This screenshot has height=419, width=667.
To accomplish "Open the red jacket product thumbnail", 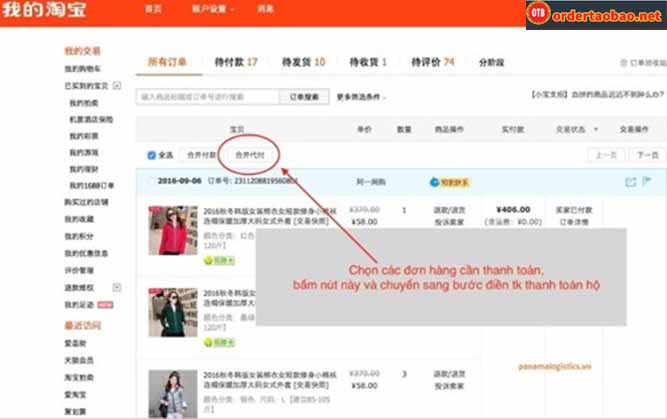I will 173,231.
